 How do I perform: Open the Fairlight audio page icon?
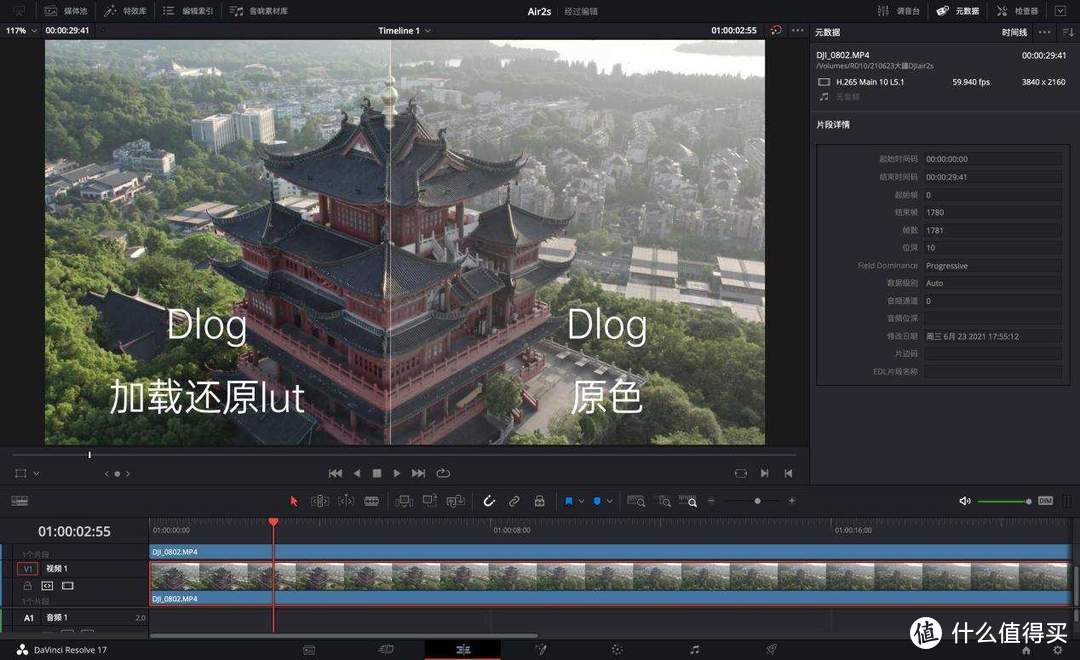695,649
